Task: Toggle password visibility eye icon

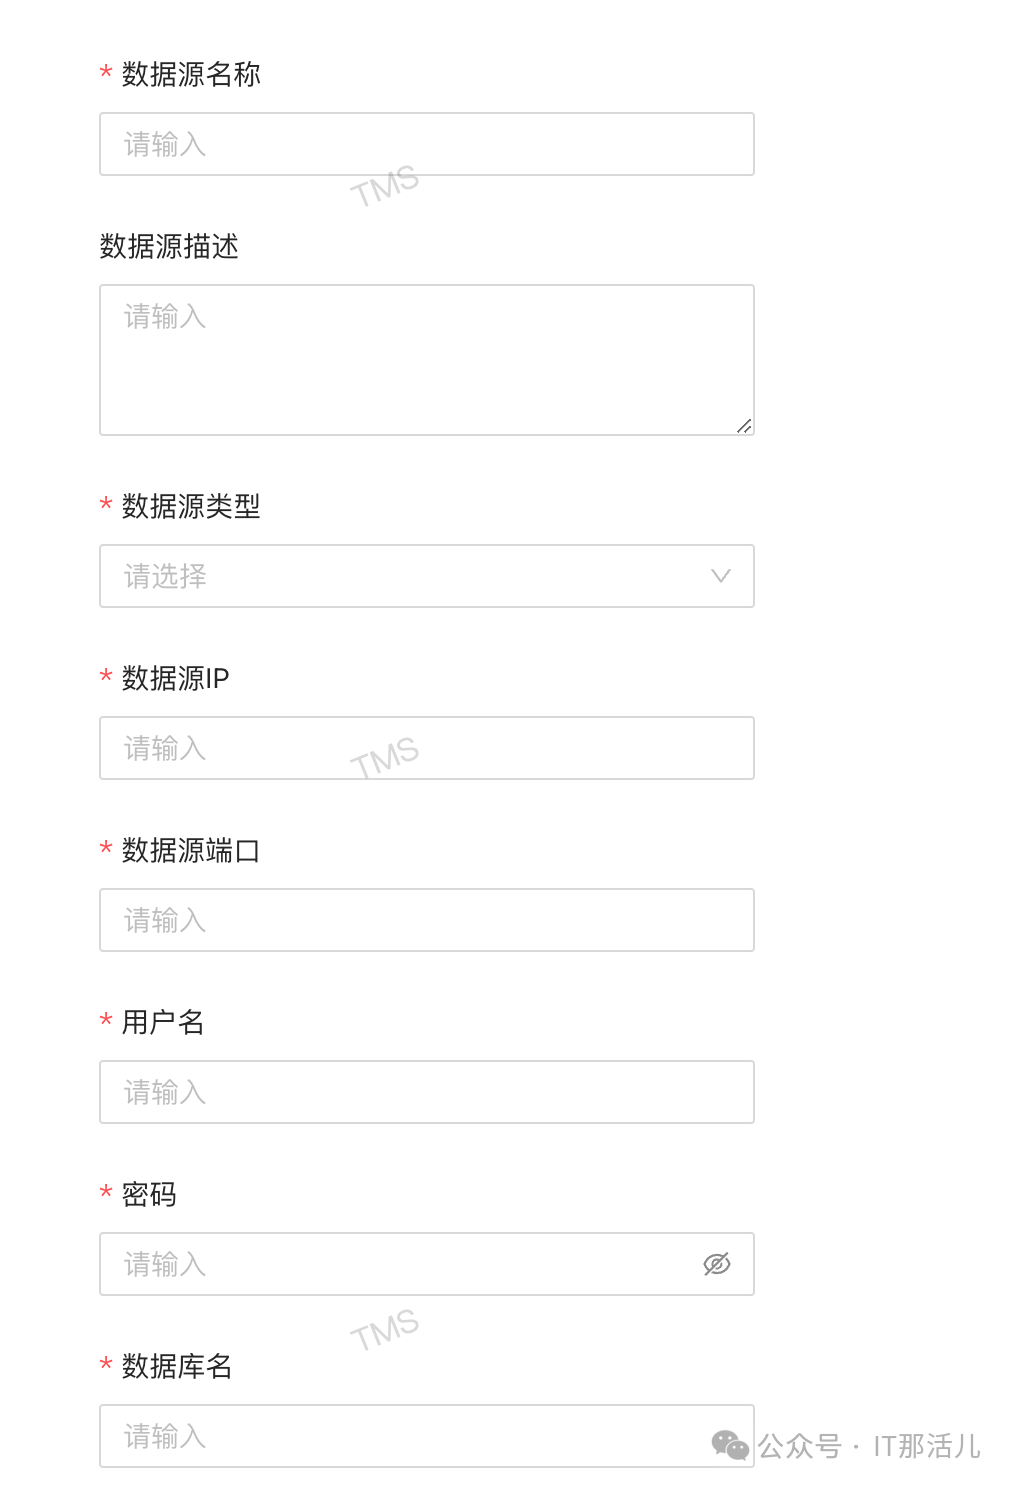Action: [717, 1264]
